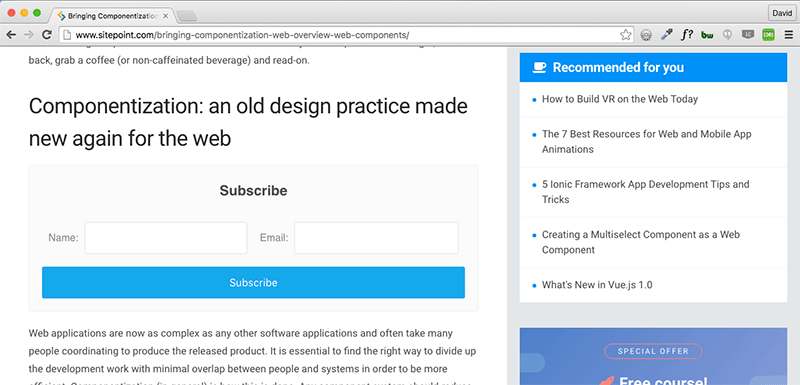Open How to Build VR on the Web Today
The height and width of the screenshot is (385, 800).
tap(619, 99)
